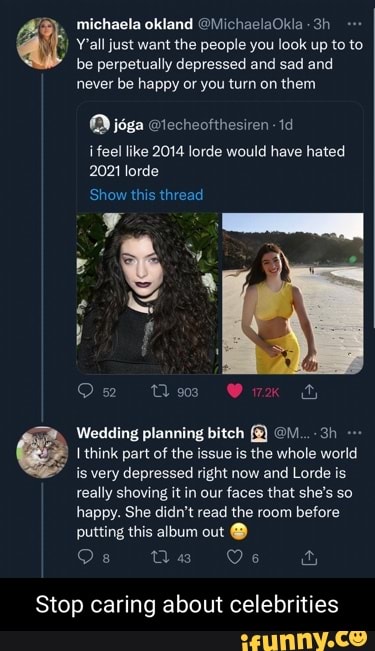View the beach photo with yellow outfit

pos(293,293)
